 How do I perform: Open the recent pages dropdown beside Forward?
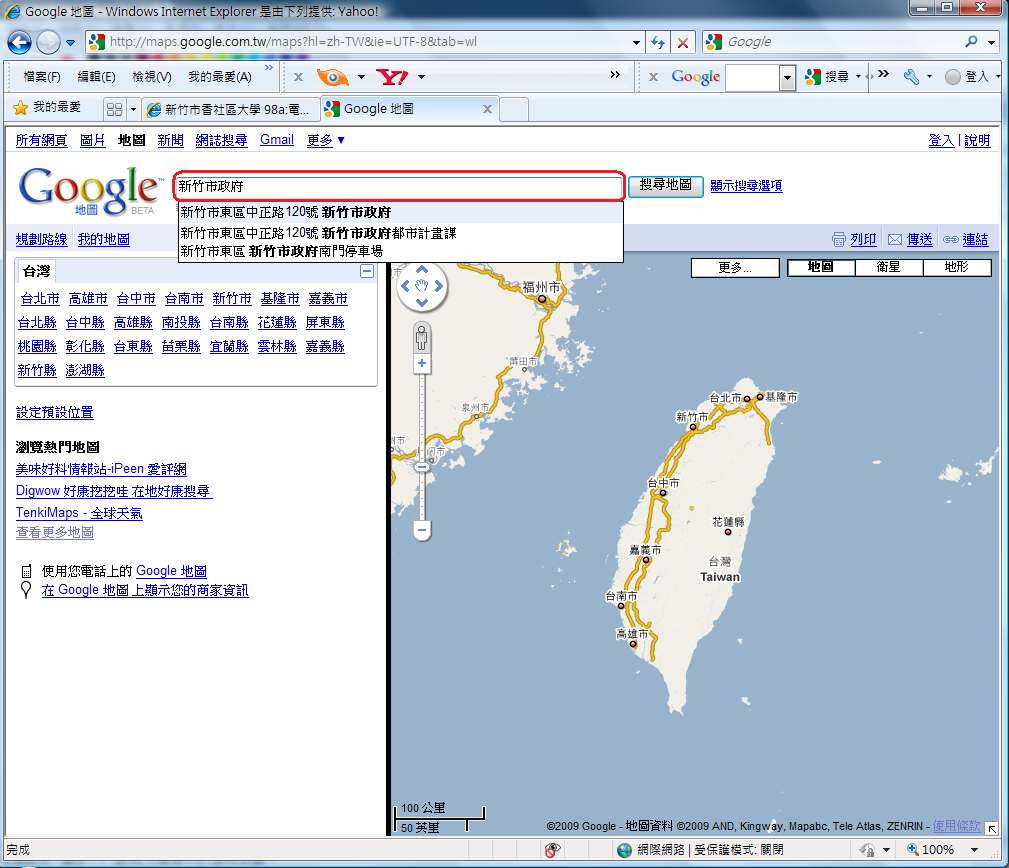coord(70,43)
